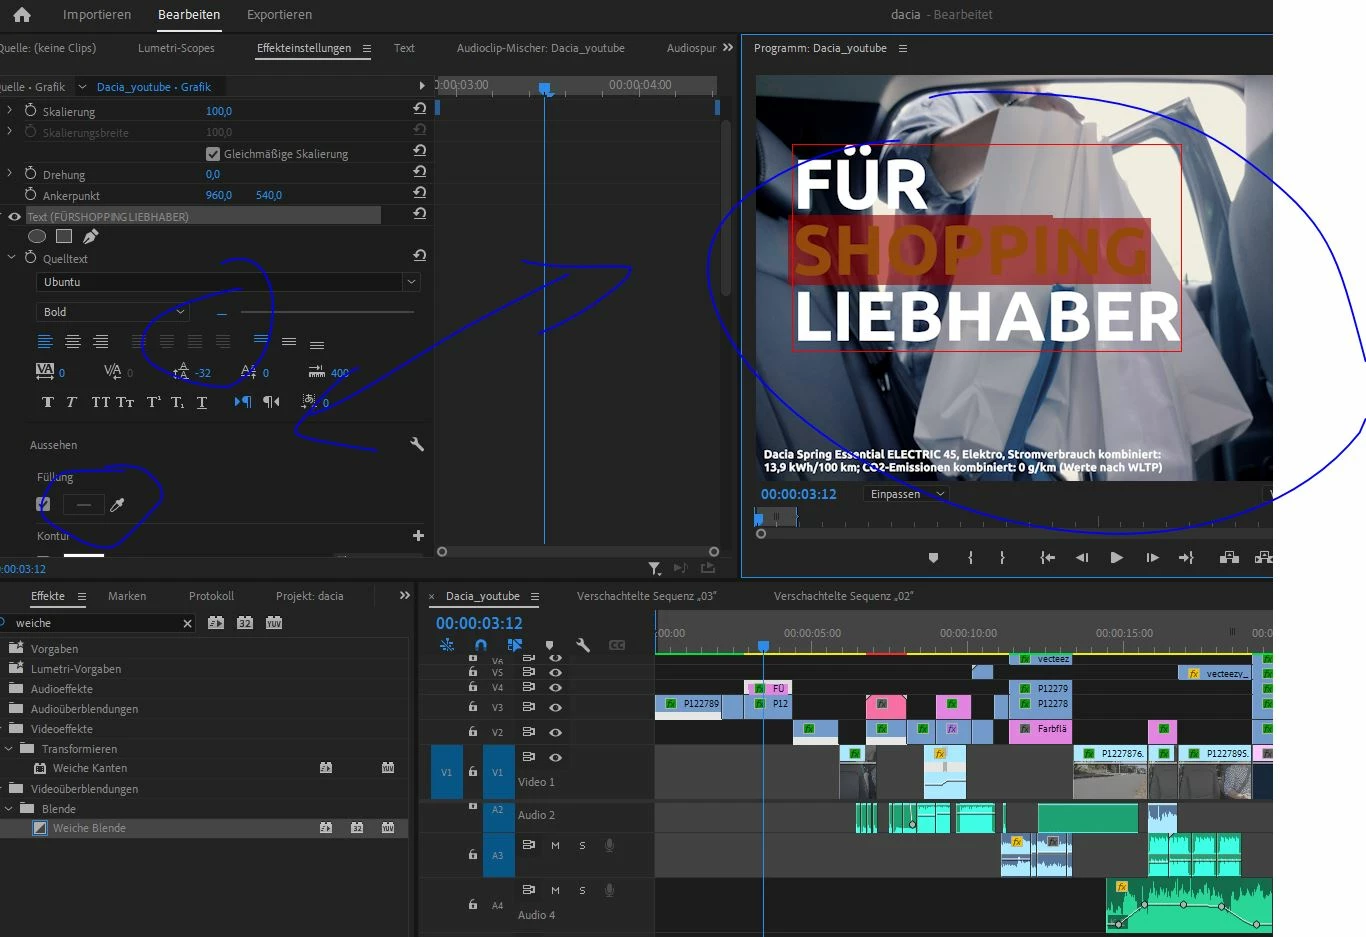Clear the effects search field

pos(187,623)
